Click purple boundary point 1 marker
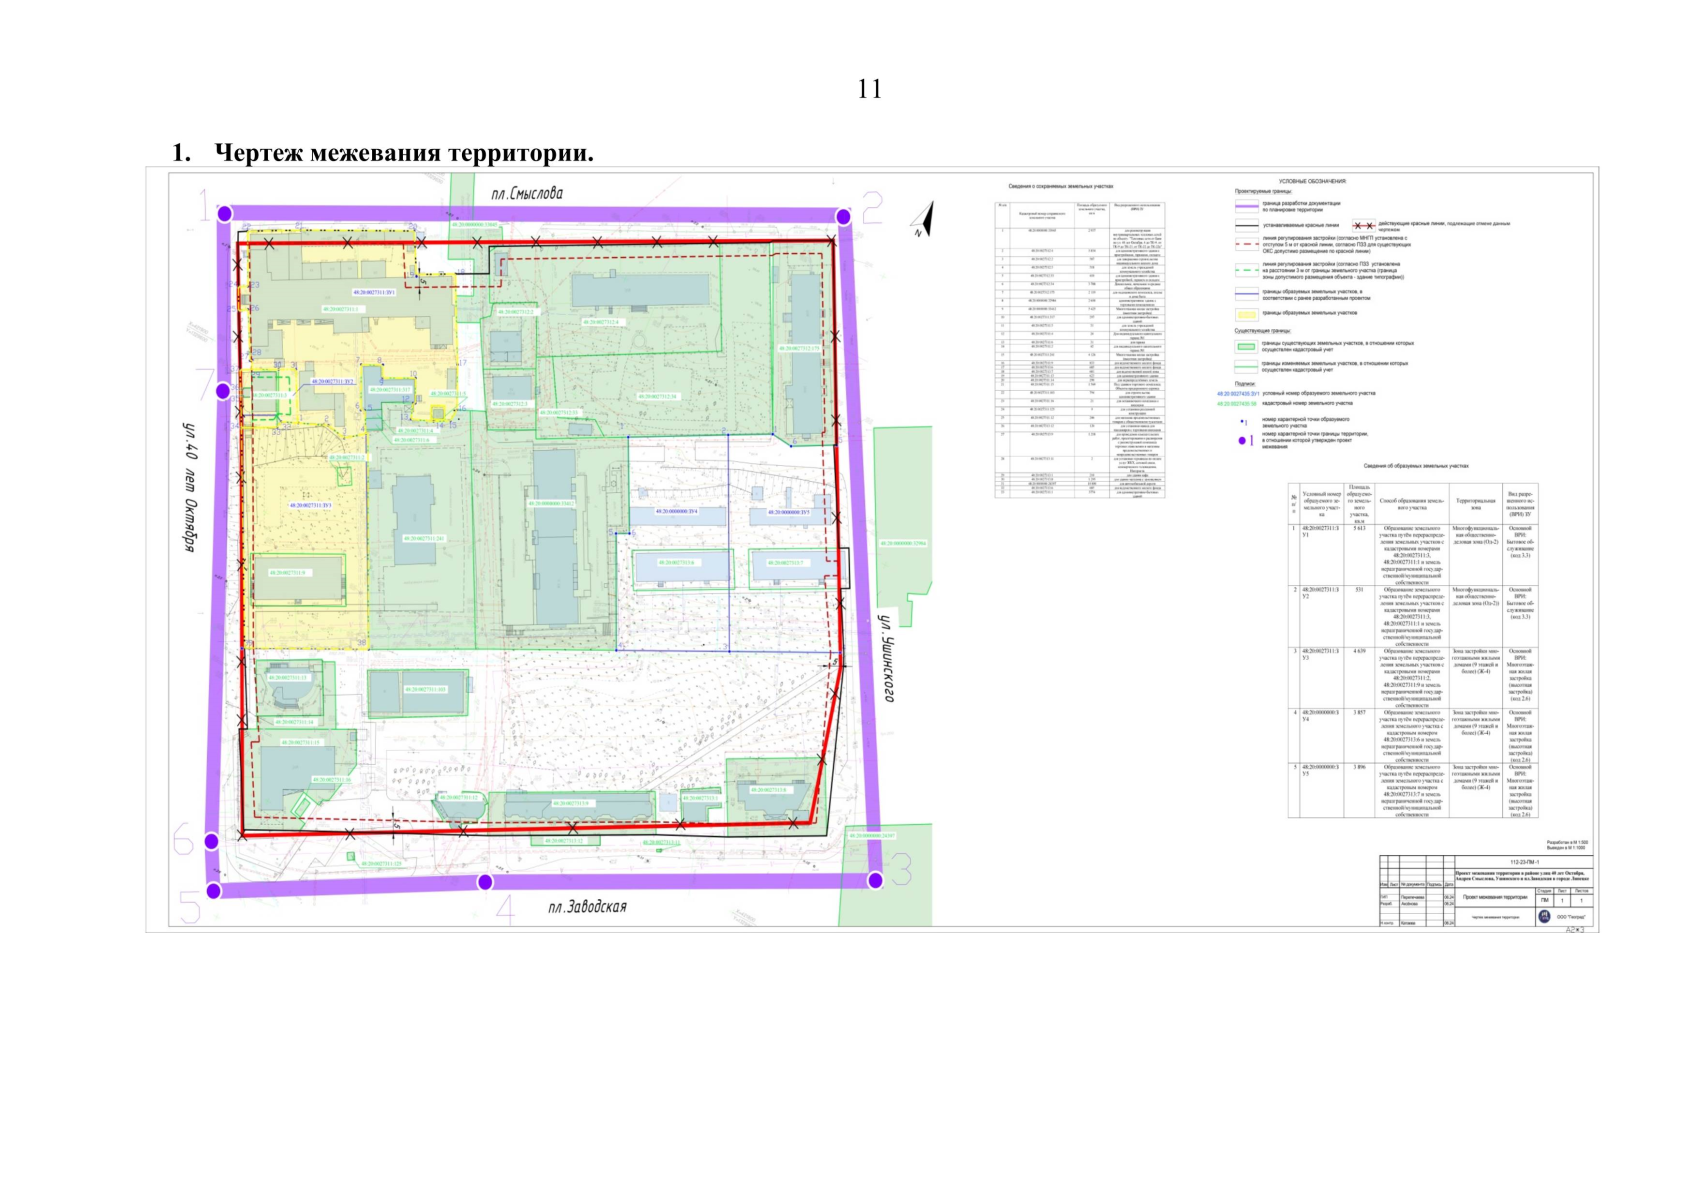 click(225, 213)
